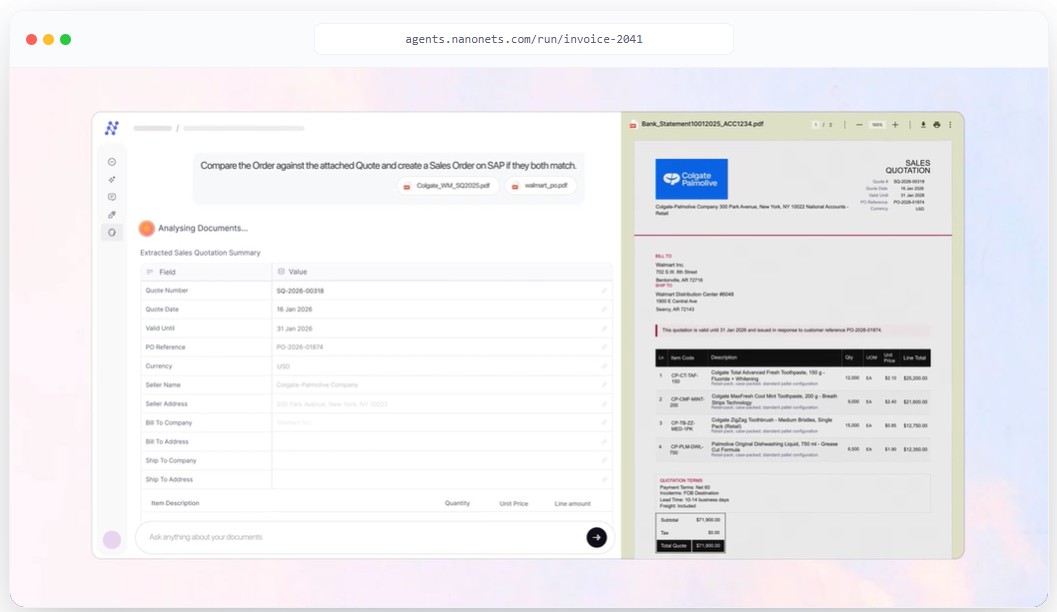Viewport: 1057px width, 612px height.
Task: Send message with the arrow button
Action: pos(596,537)
